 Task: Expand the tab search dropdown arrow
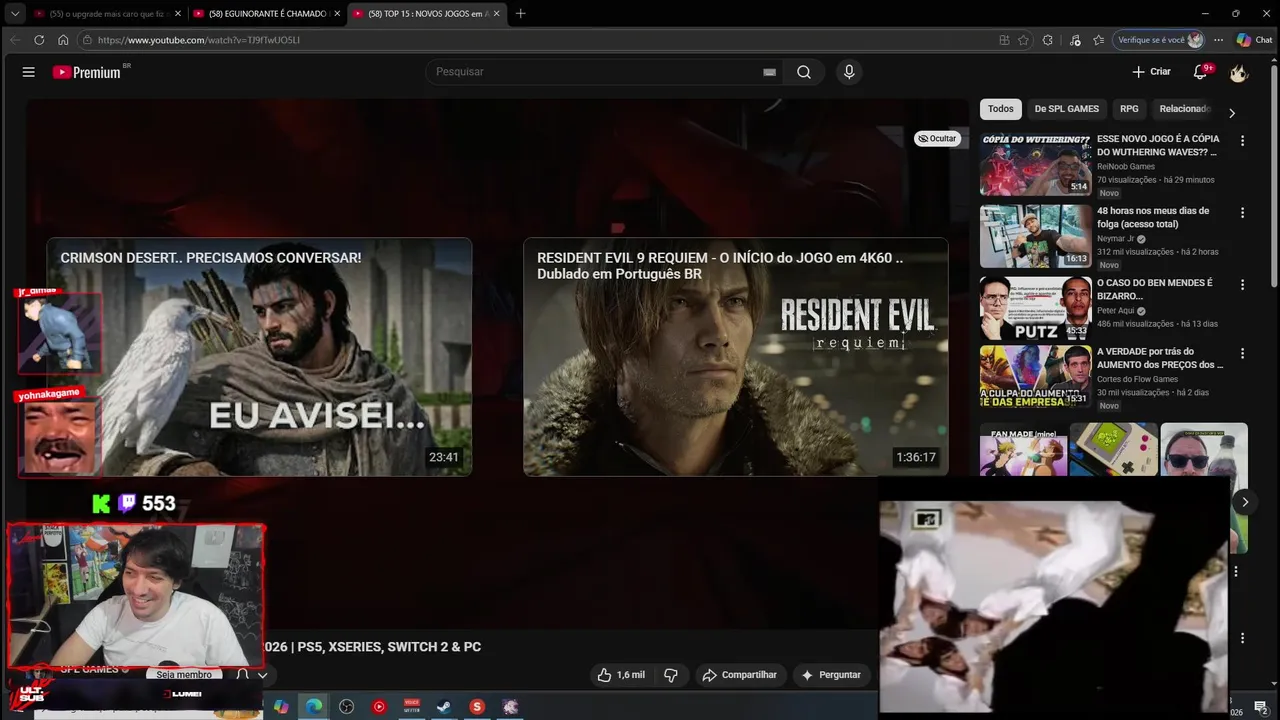(x=15, y=14)
